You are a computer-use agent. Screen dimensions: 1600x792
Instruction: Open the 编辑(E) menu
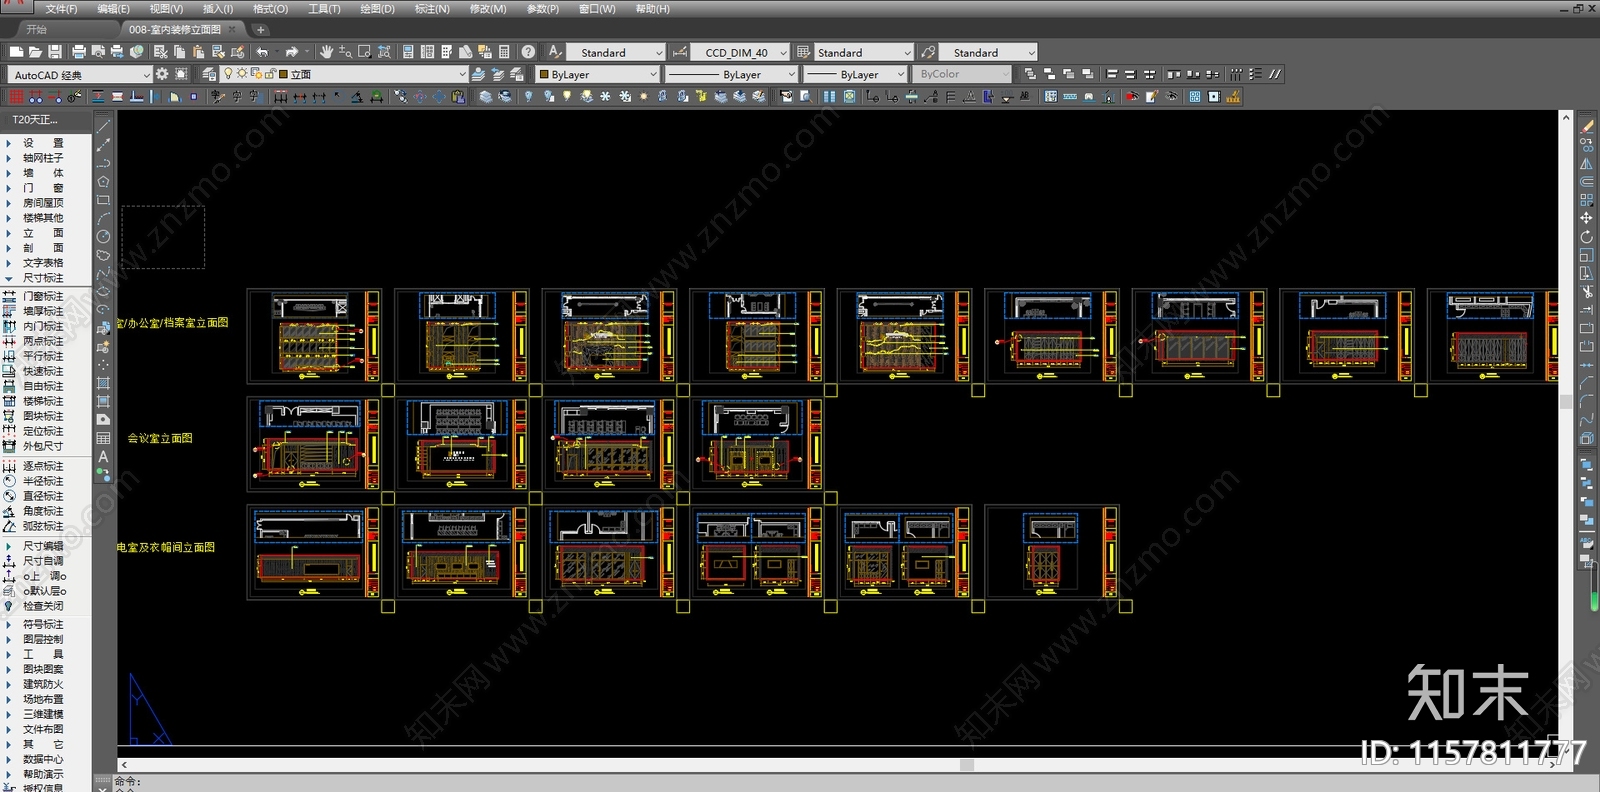(x=113, y=9)
